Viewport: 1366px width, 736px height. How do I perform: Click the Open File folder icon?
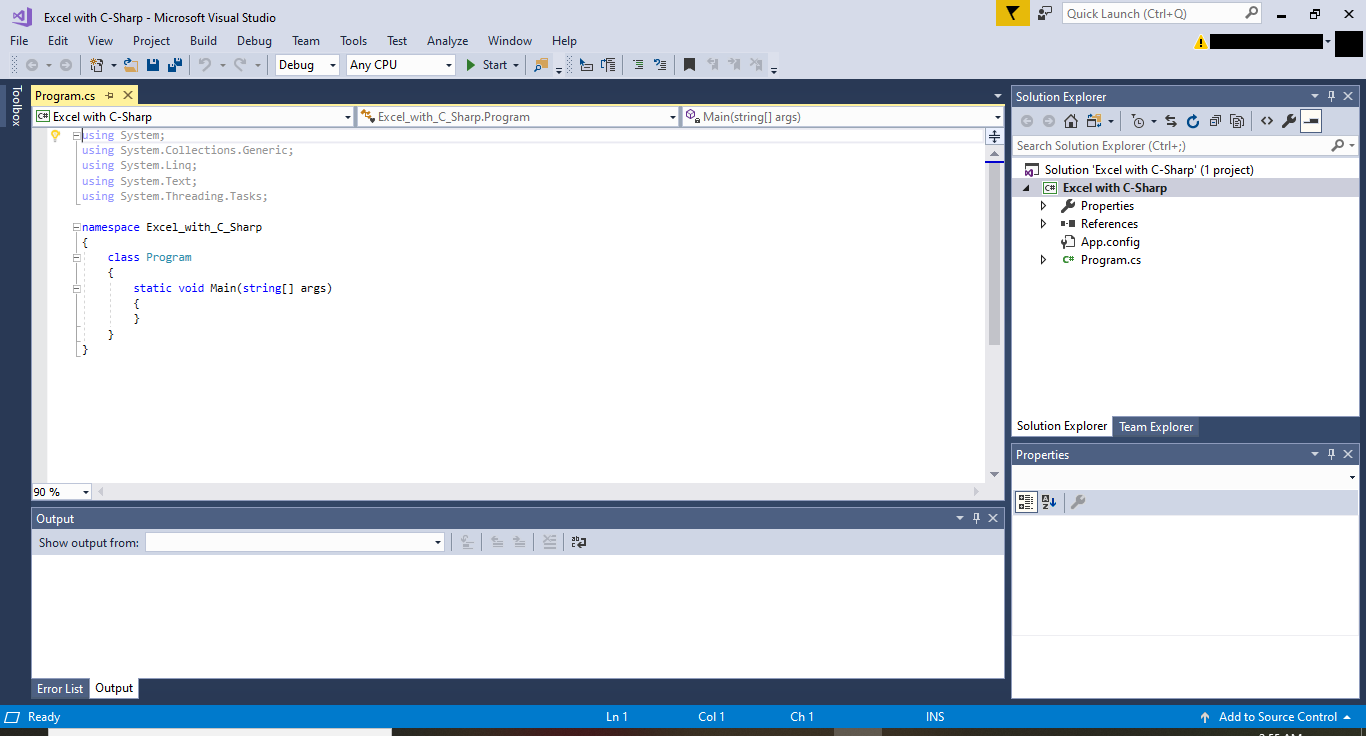(130, 65)
